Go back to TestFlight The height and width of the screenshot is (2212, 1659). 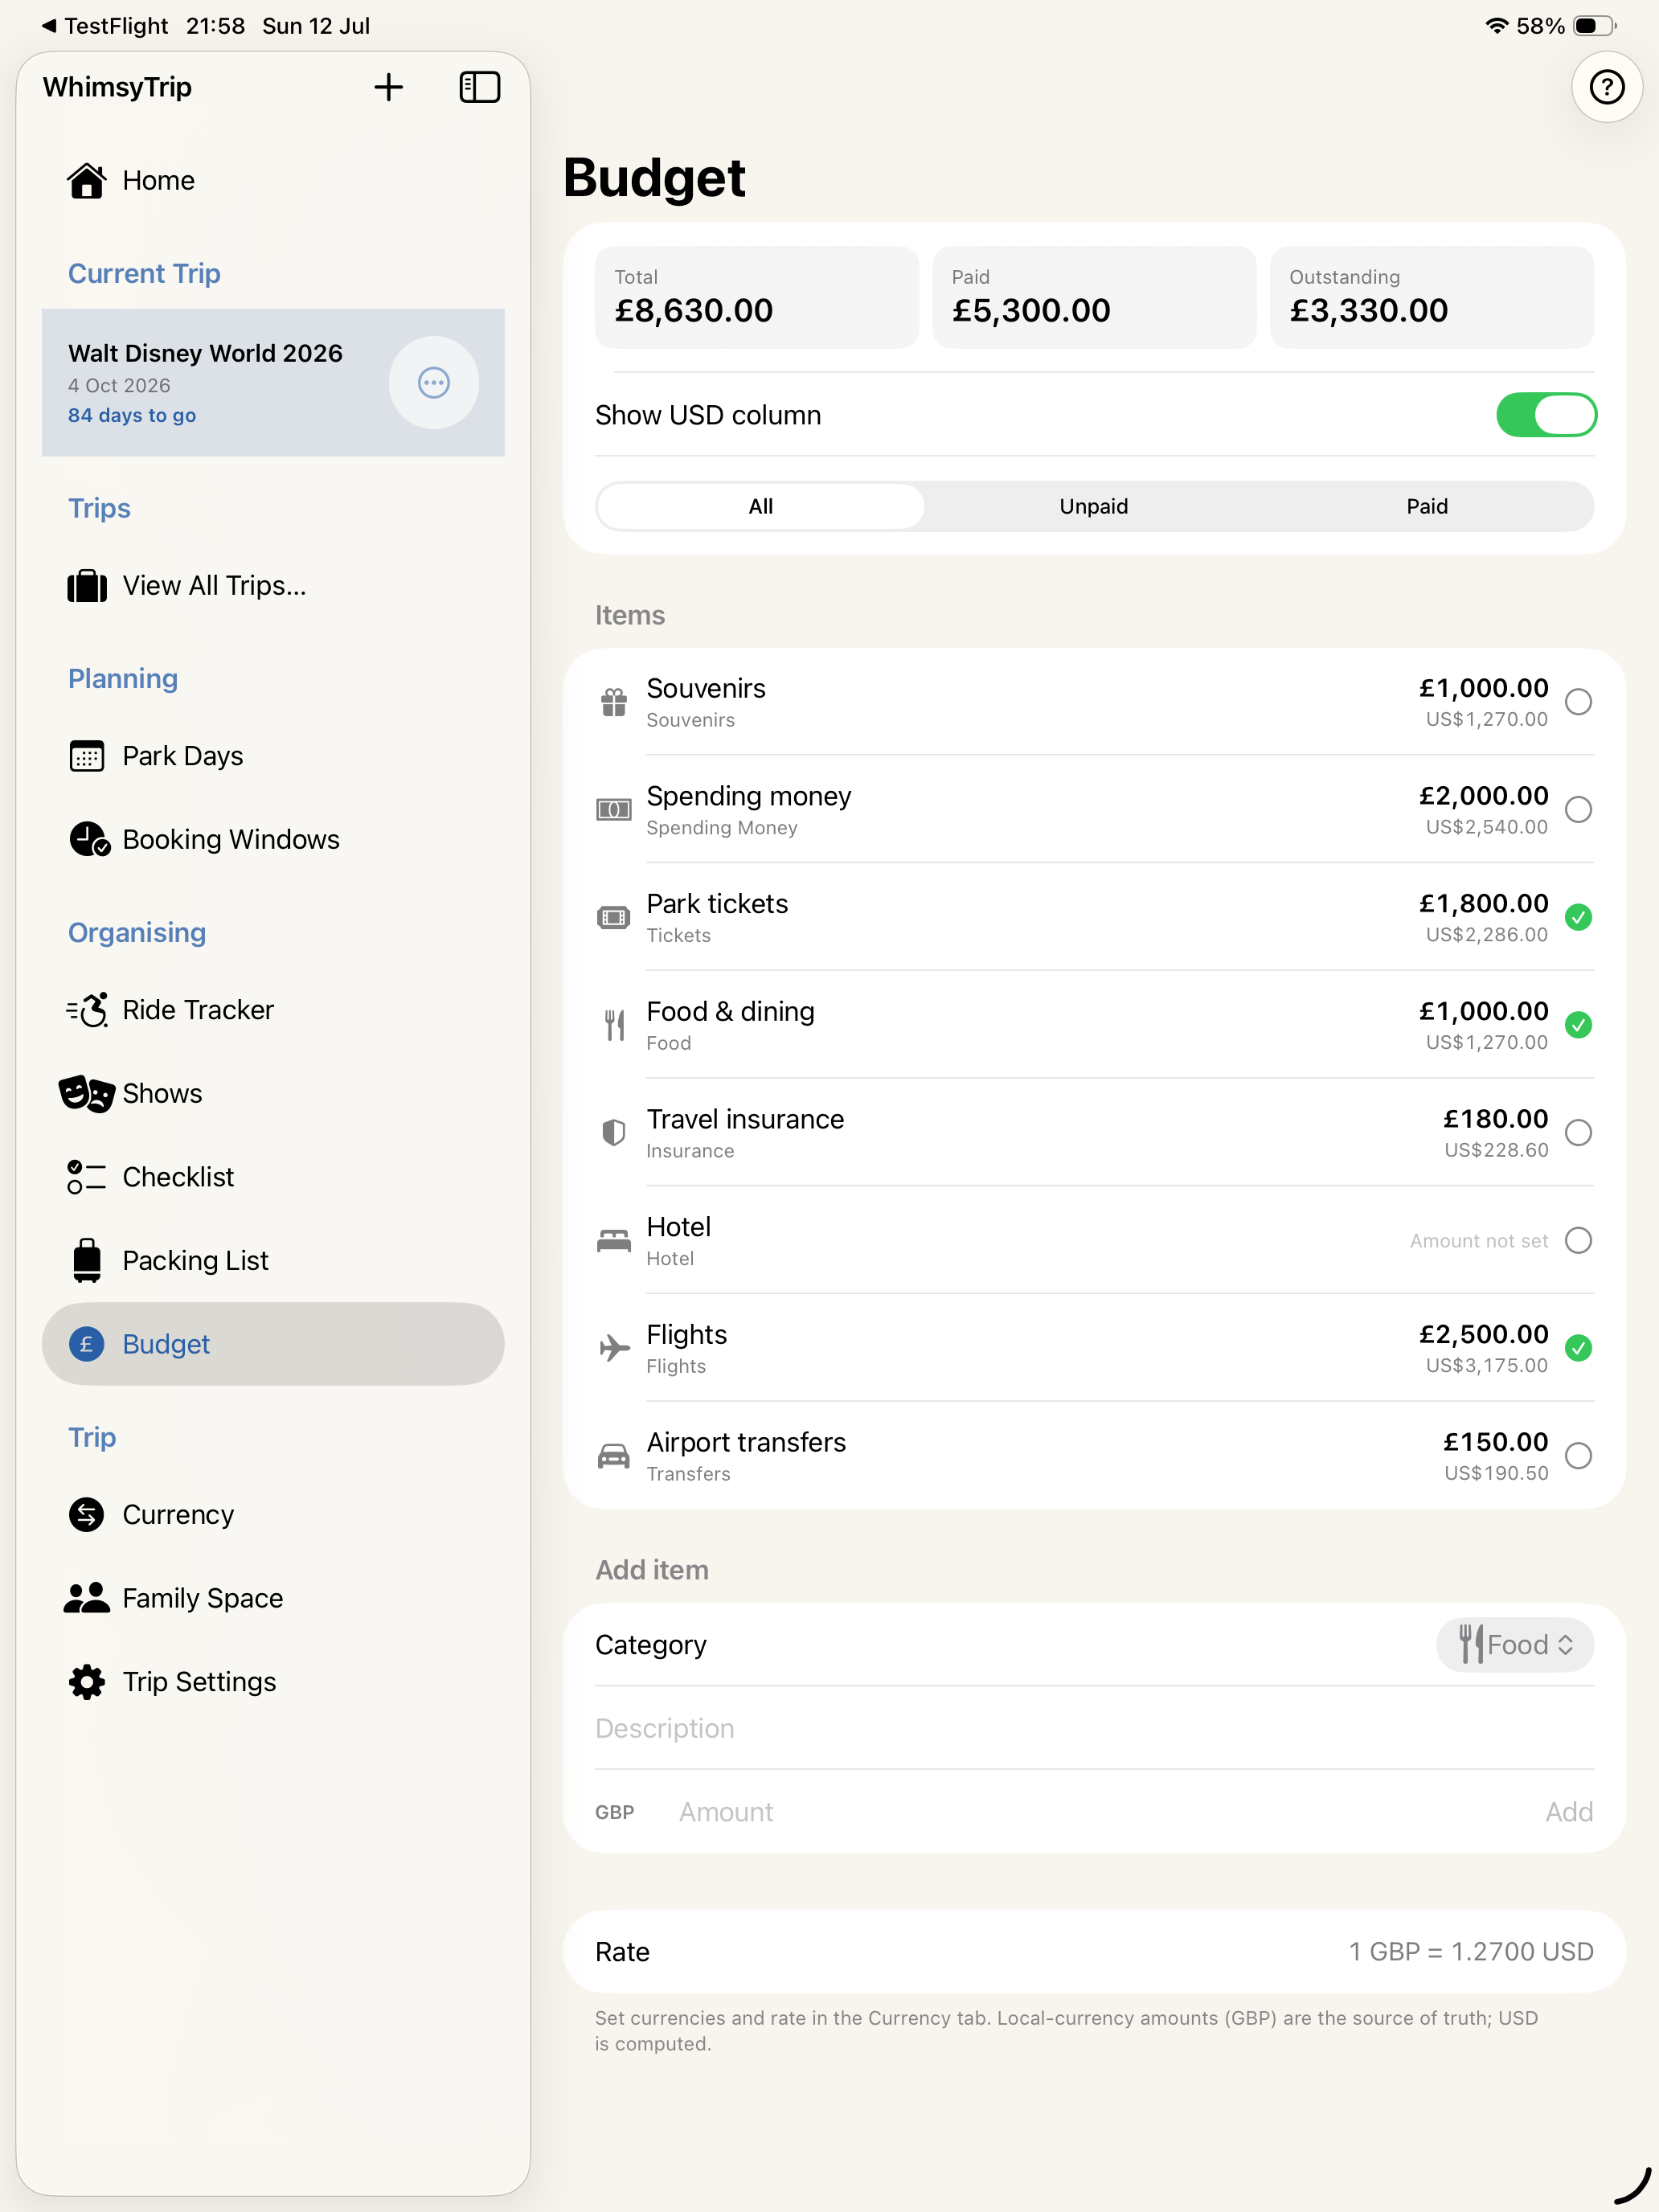coord(104,26)
